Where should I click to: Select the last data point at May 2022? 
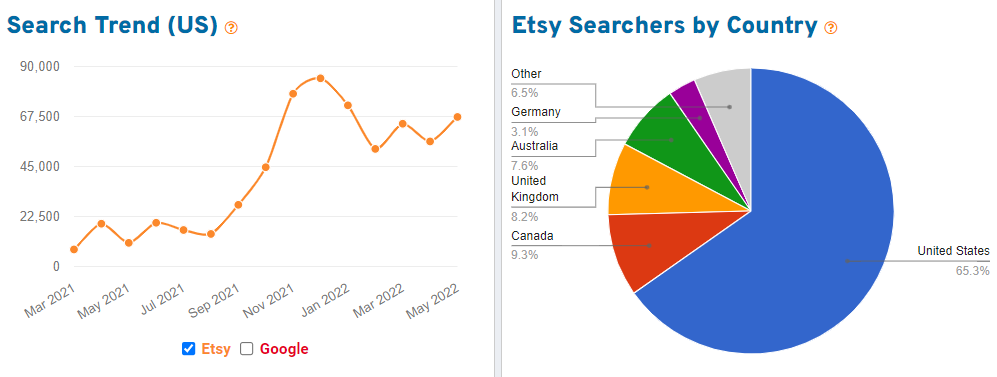point(457,117)
